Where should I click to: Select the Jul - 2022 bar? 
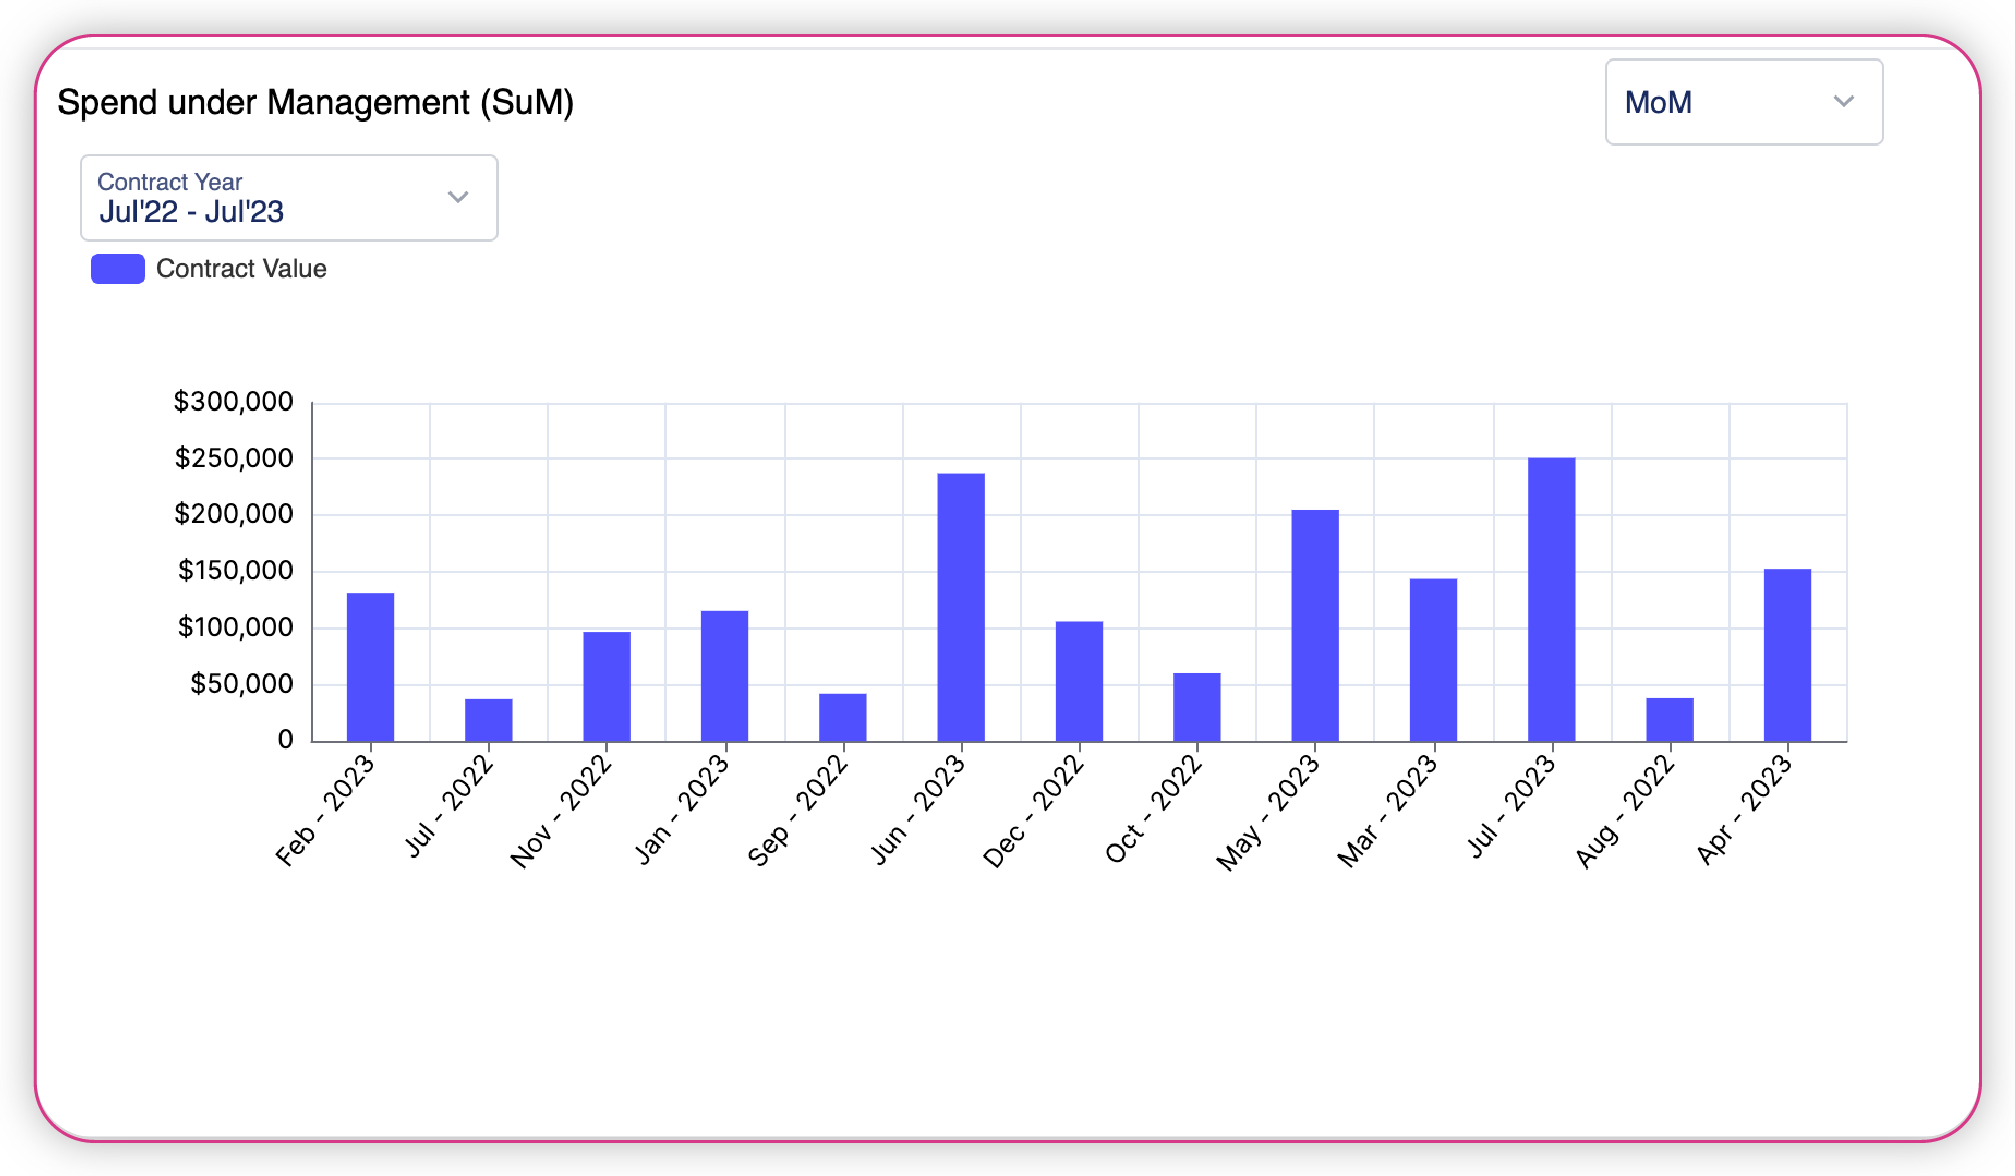point(488,720)
